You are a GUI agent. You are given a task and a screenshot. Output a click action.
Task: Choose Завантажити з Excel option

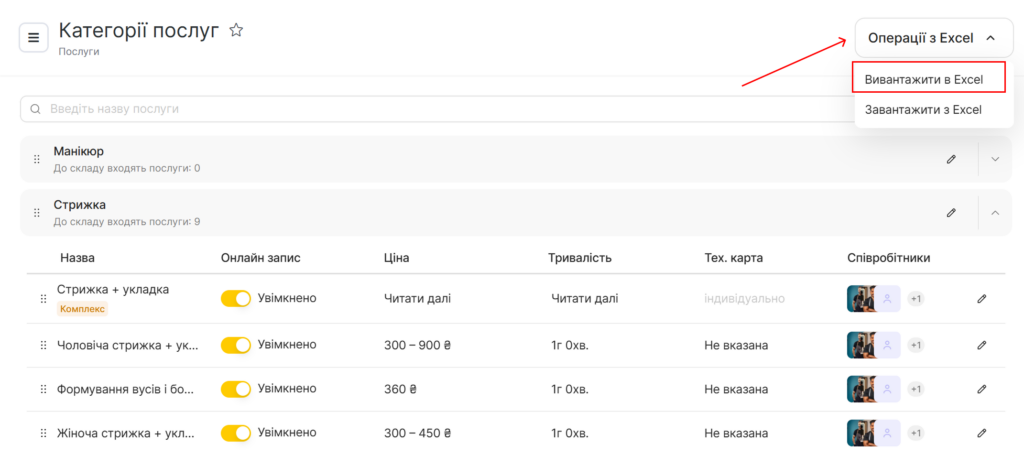pos(924,109)
